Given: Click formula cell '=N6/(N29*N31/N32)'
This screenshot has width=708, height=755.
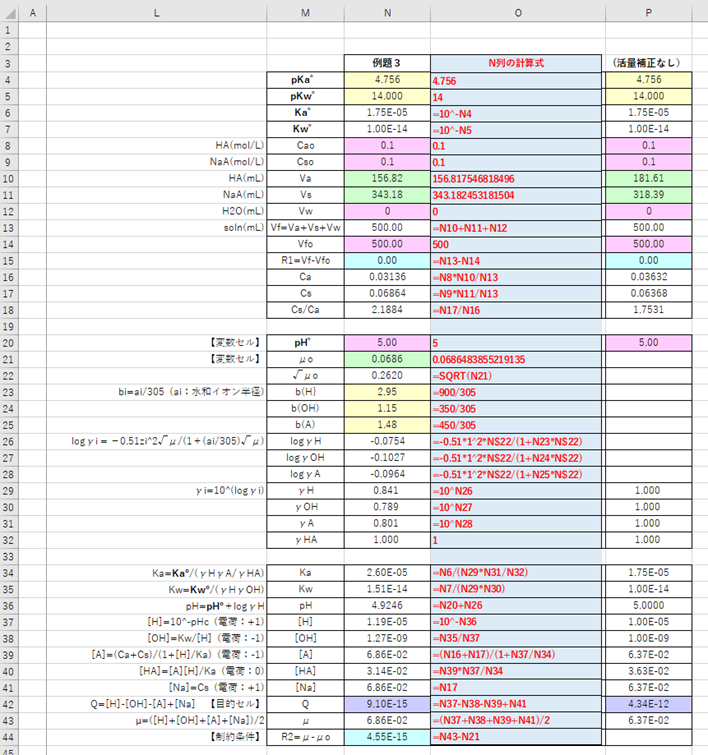Looking at the screenshot, I should pos(516,572).
